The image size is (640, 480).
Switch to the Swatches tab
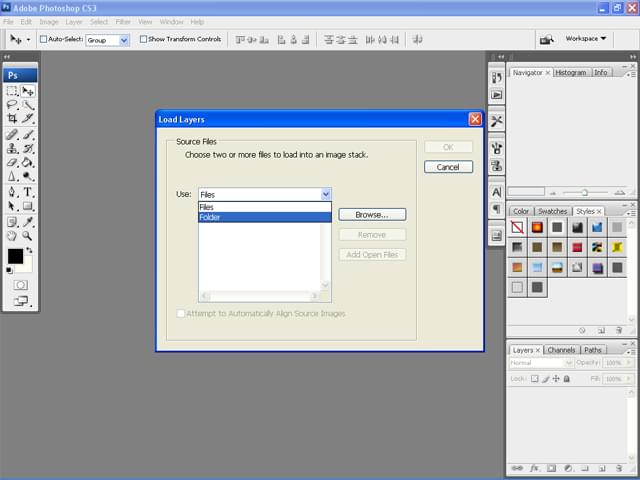552,211
